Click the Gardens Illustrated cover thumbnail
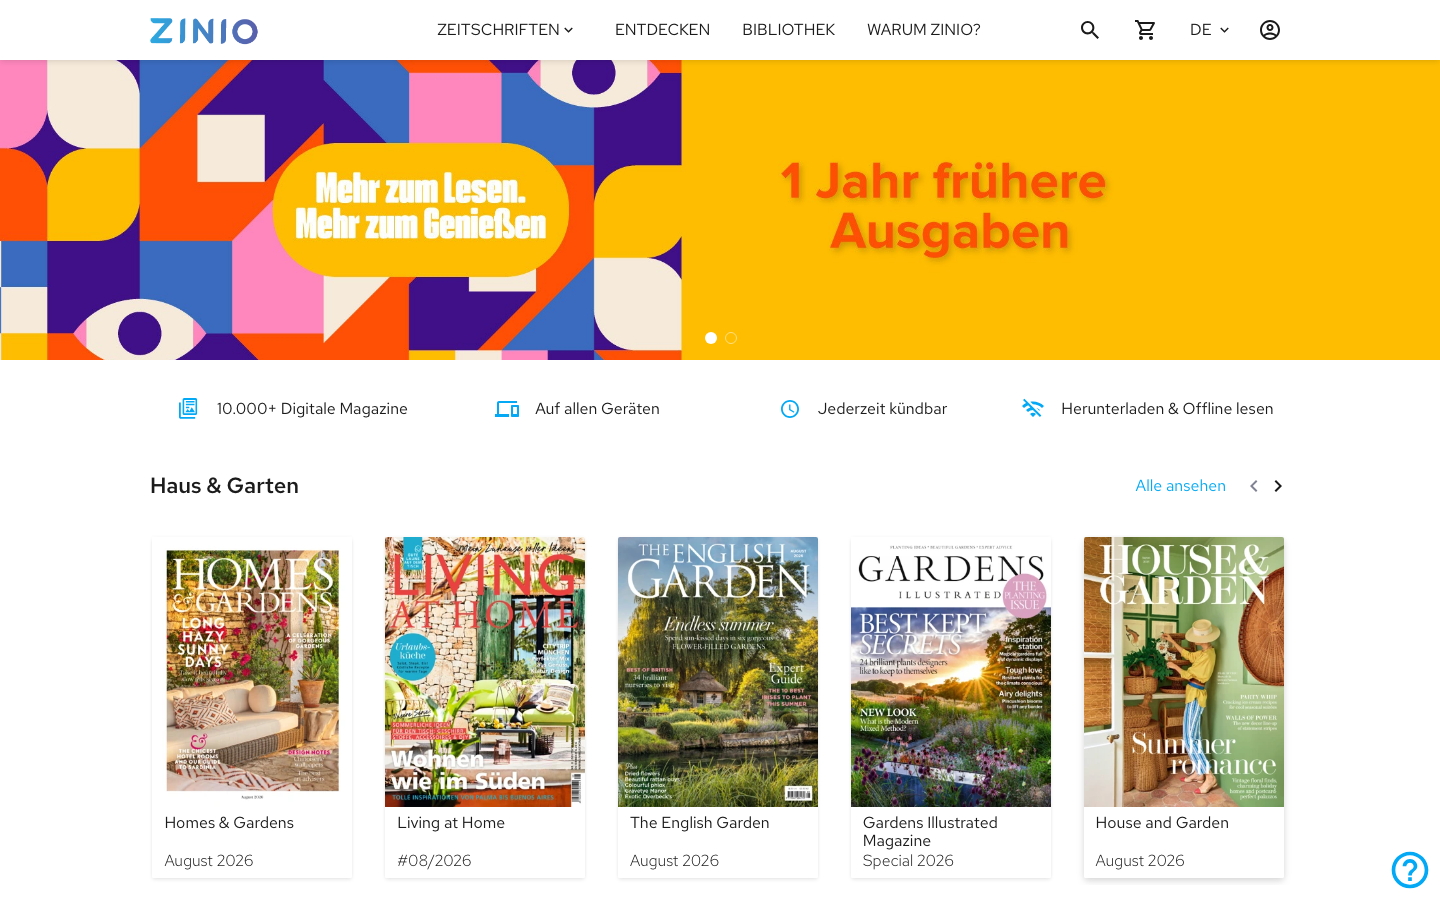This screenshot has height=900, width=1440. pyautogui.click(x=951, y=672)
